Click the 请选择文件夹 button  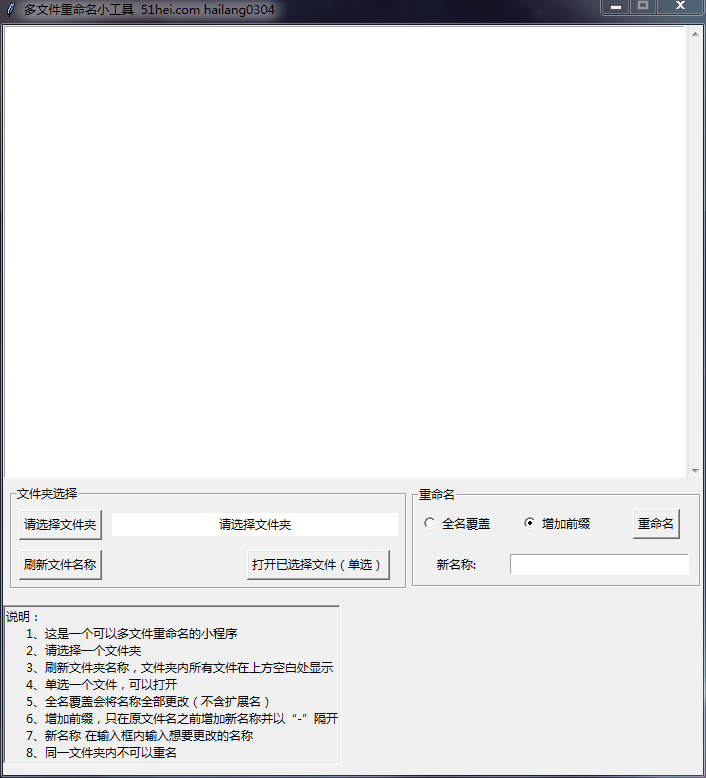[60, 524]
